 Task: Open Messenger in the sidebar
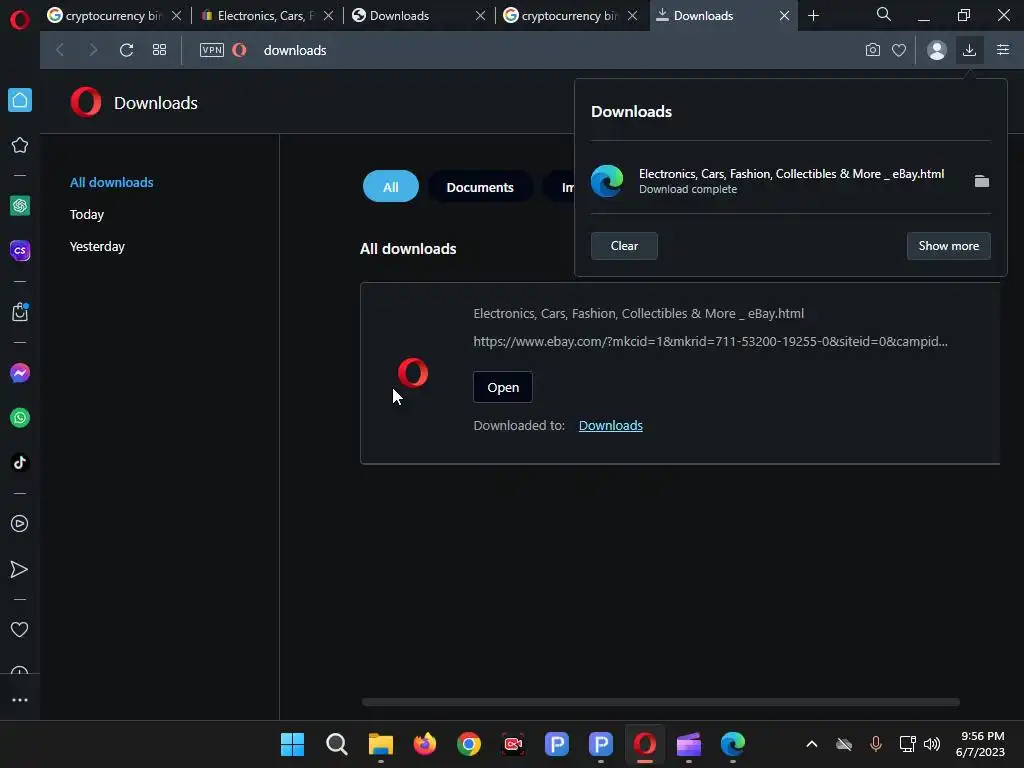(20, 373)
